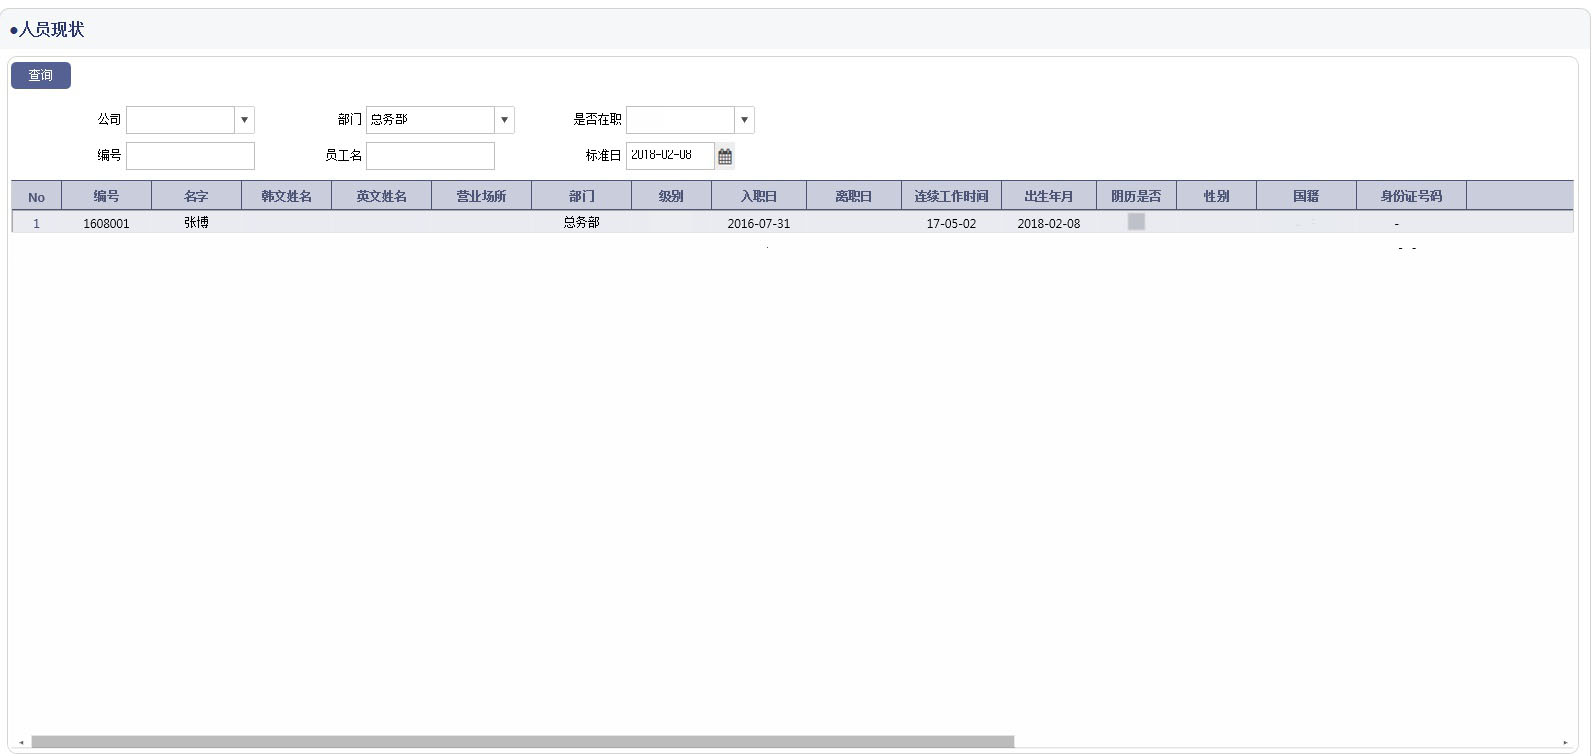Expand the 公司 dropdown list
1592x756 pixels.
tap(244, 120)
